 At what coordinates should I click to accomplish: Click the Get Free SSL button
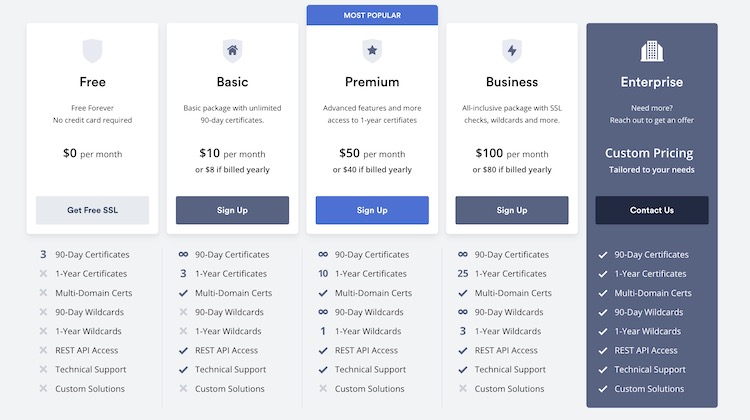92,210
